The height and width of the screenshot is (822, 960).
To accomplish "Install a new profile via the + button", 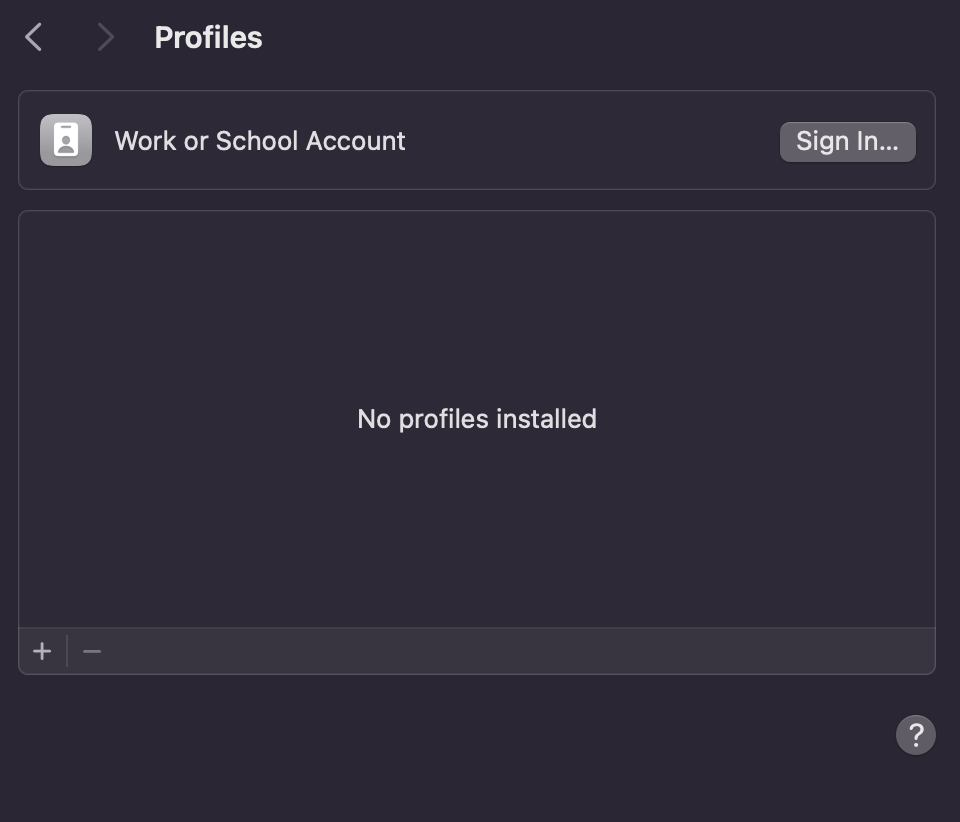I will point(42,651).
